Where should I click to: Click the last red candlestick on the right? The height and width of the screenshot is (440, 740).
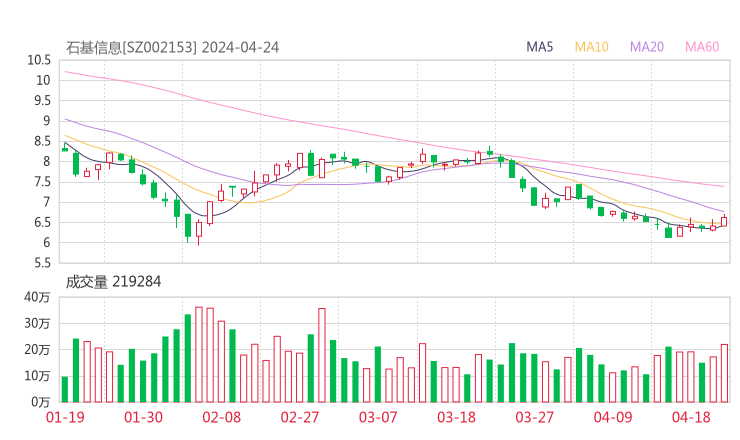724,221
